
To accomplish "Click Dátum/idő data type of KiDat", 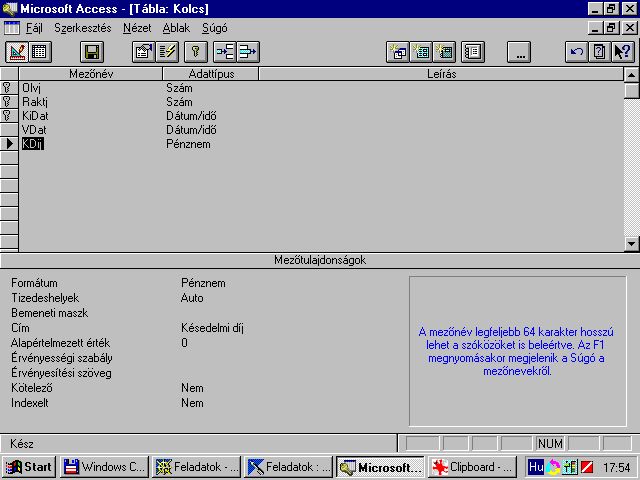I will click(x=211, y=116).
